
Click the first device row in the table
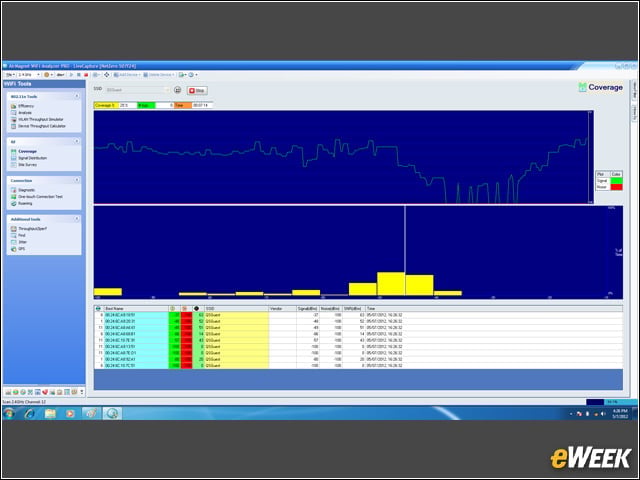[x=358, y=315]
